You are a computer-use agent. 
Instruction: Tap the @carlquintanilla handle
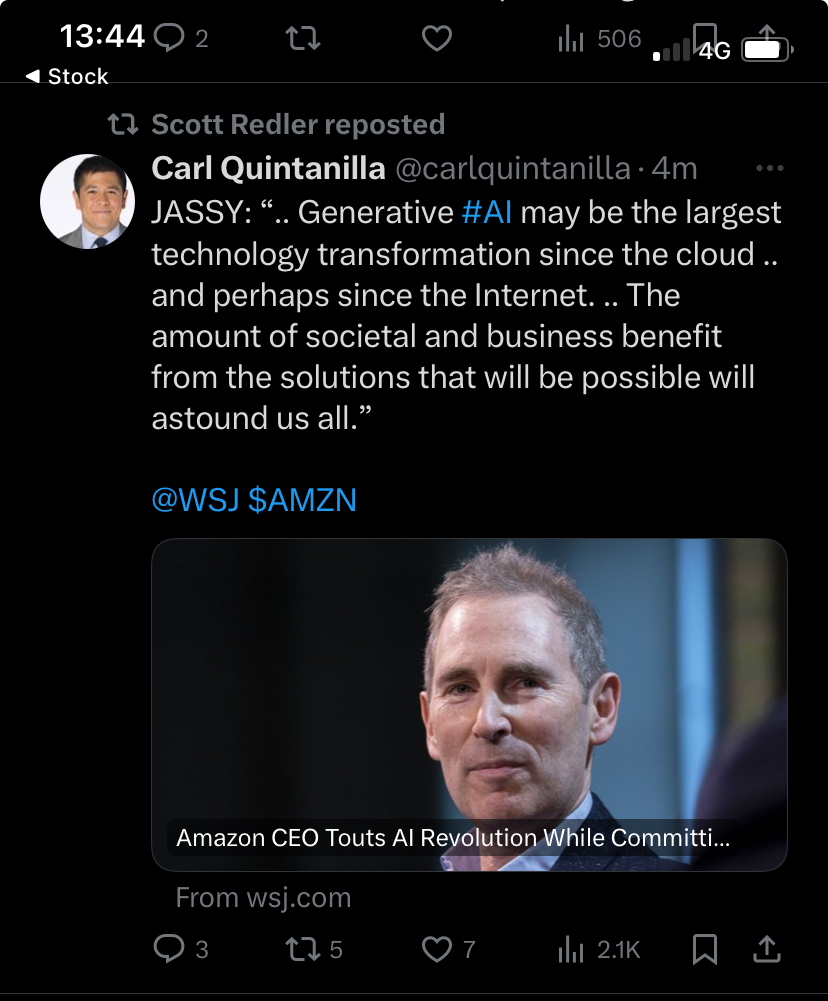[x=513, y=169]
